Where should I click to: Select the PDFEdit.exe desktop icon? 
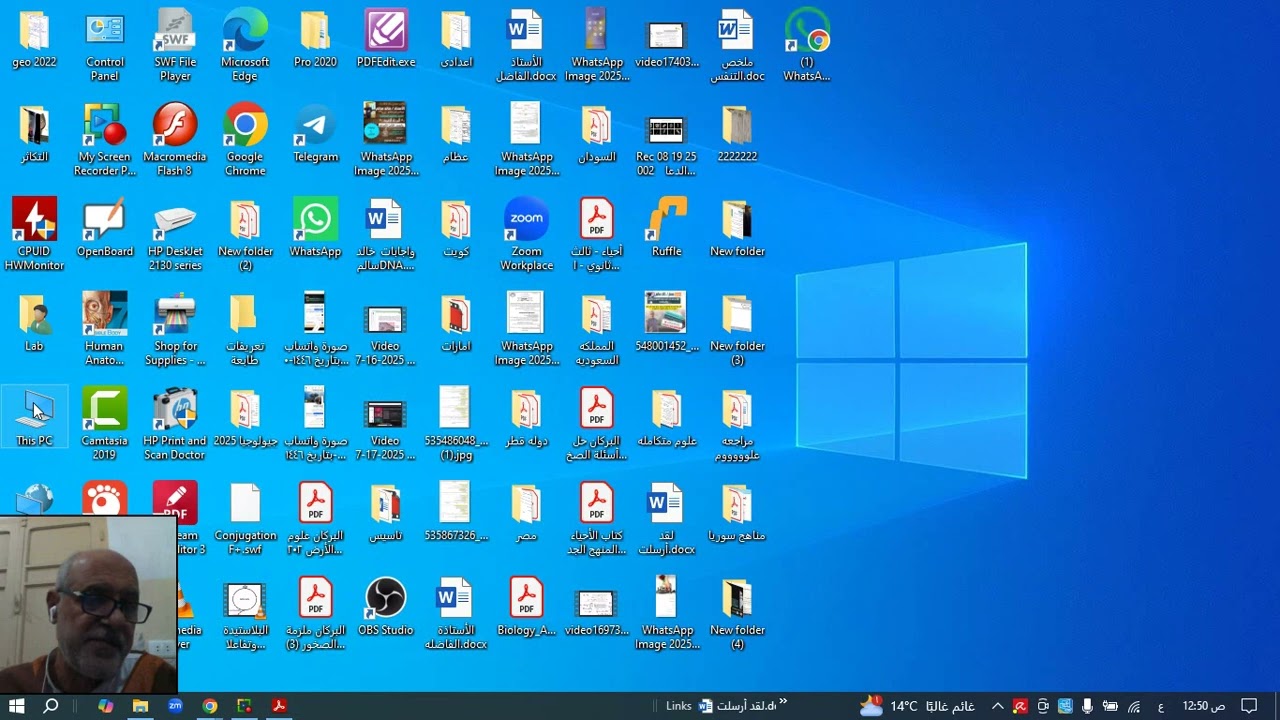385,40
